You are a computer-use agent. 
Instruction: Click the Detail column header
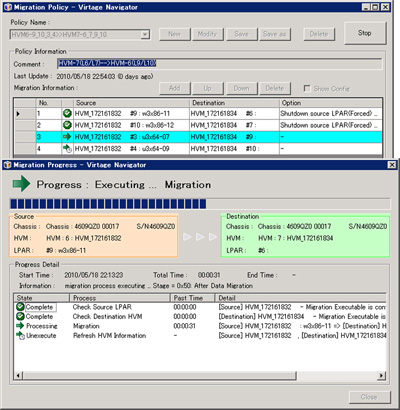pyautogui.click(x=301, y=298)
